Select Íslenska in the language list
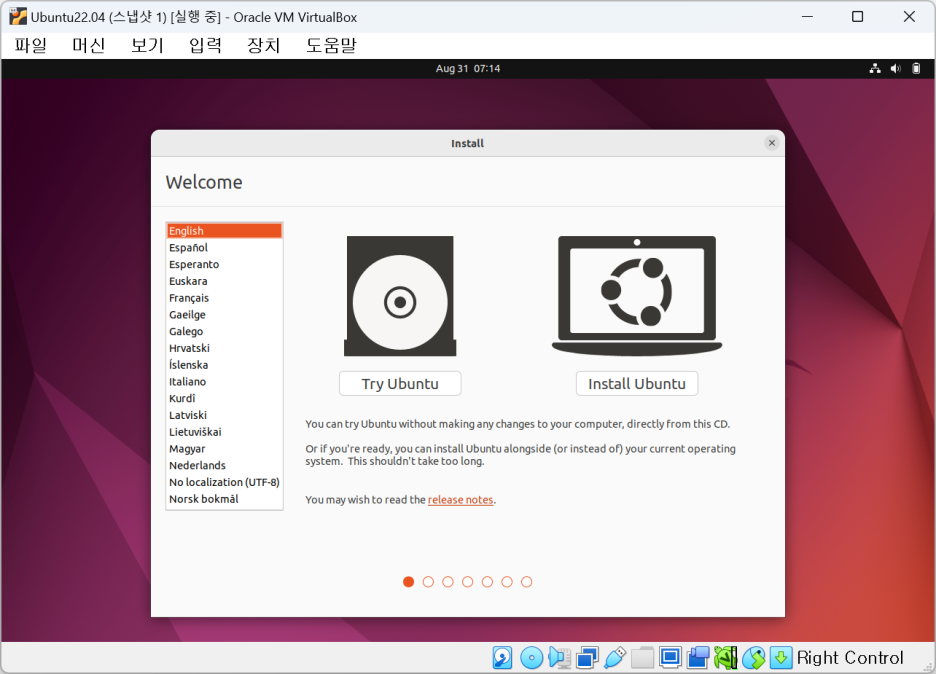This screenshot has width=936, height=674. [x=224, y=365]
